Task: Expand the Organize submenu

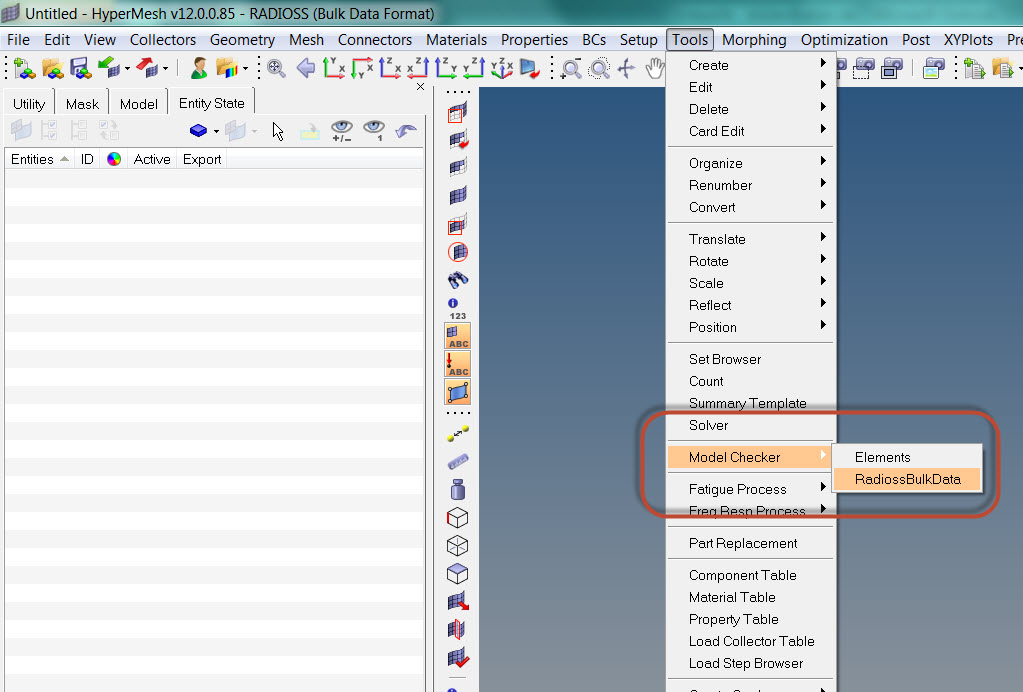Action: coord(752,163)
